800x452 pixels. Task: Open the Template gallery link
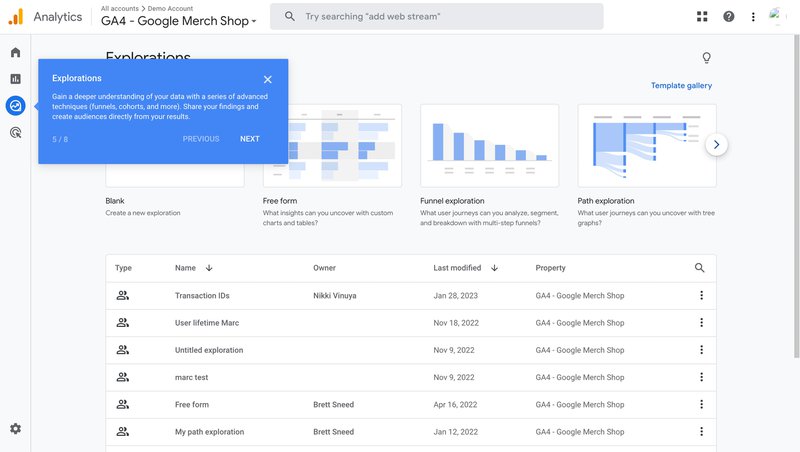[x=681, y=86]
